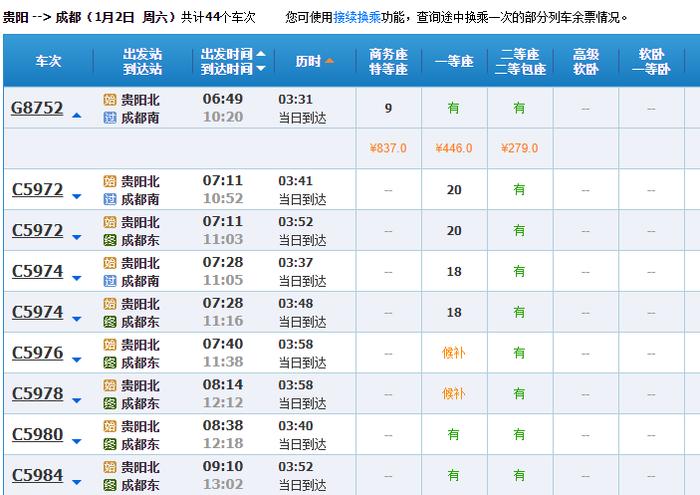This screenshot has height=495, width=700.
Task: Click the up sort arrow next to 出发时间
Action: pyautogui.click(x=261, y=54)
